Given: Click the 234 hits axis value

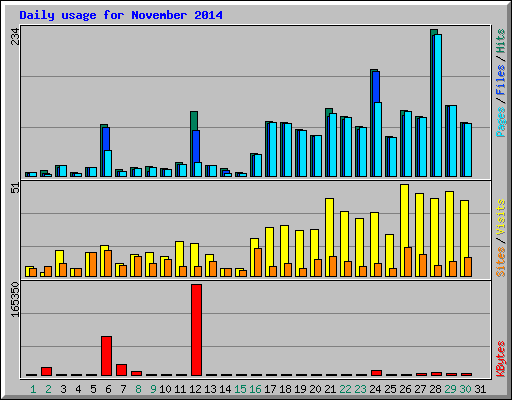Looking at the screenshot, I should [15, 36].
